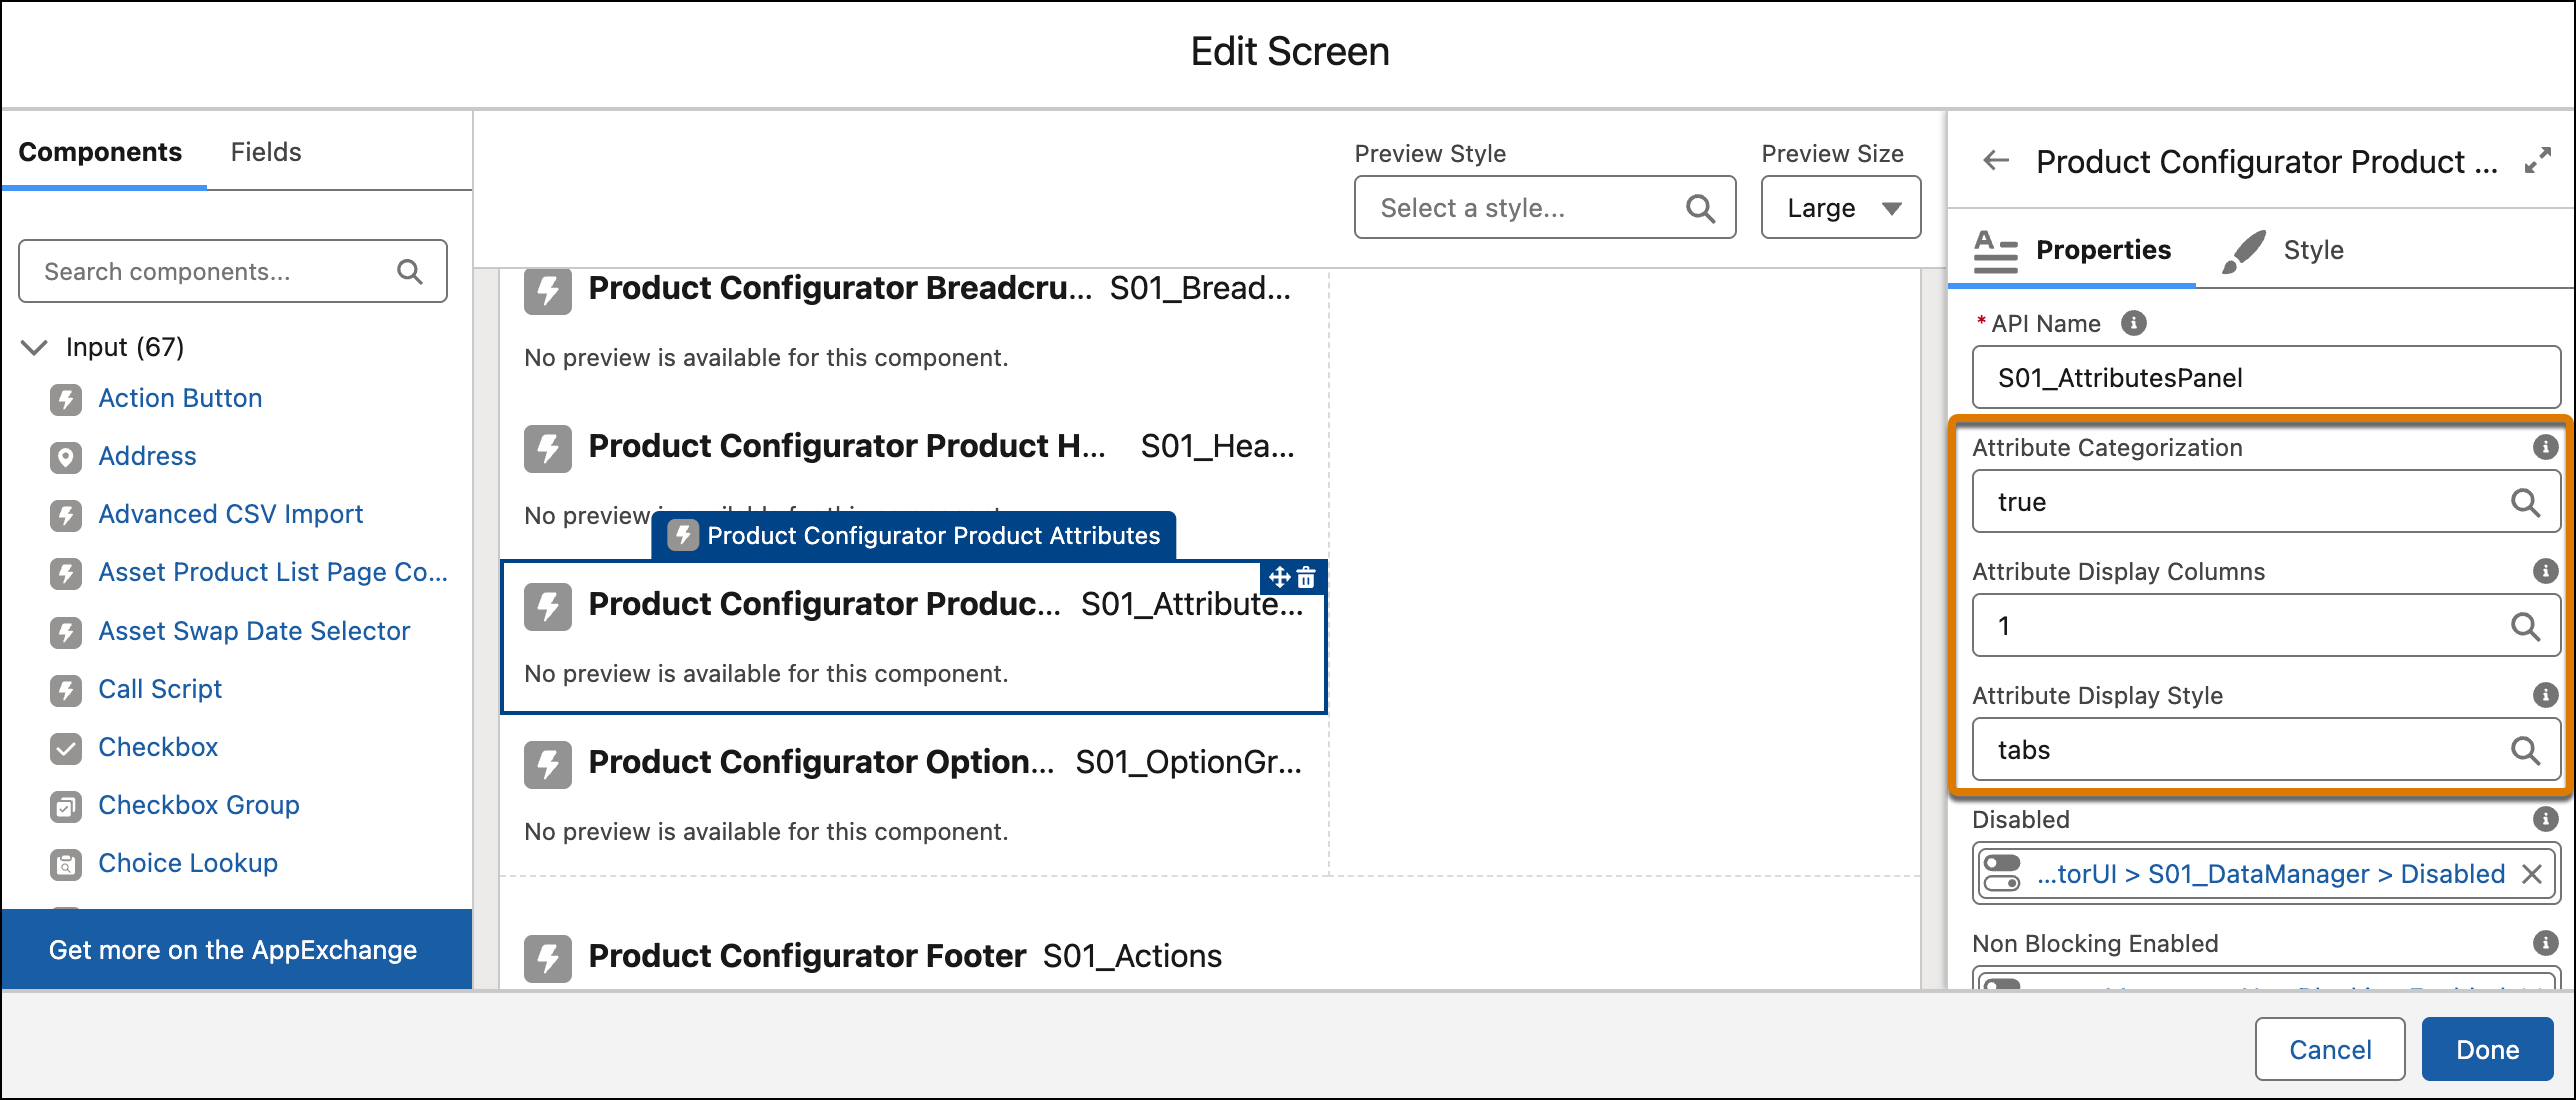The height and width of the screenshot is (1100, 2576).
Task: Click the Attribute Display Columns info icon
Action: (x=2545, y=571)
